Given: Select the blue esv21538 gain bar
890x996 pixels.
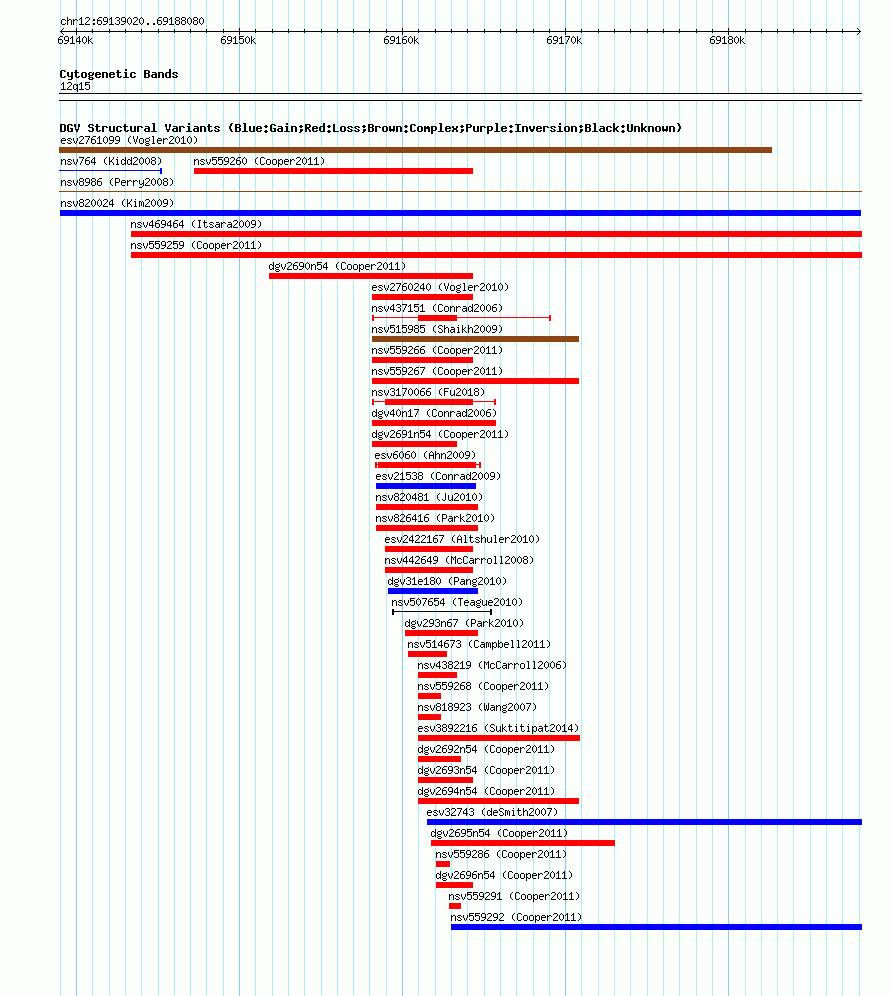Looking at the screenshot, I should (x=426, y=486).
